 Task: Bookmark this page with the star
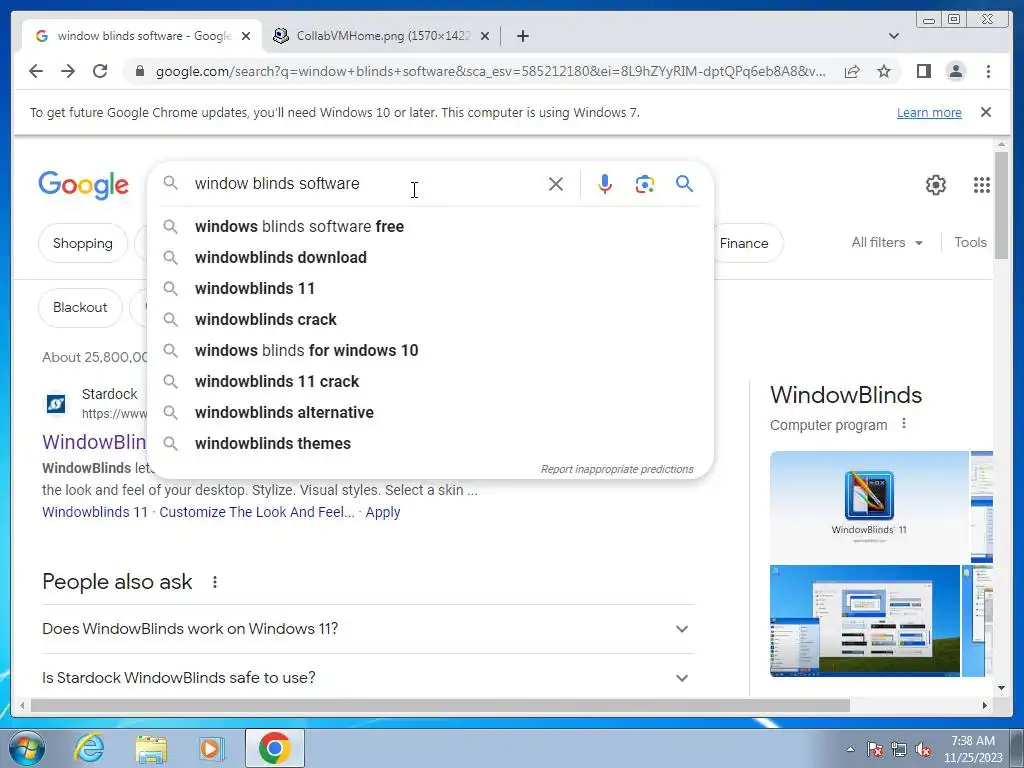click(x=884, y=71)
